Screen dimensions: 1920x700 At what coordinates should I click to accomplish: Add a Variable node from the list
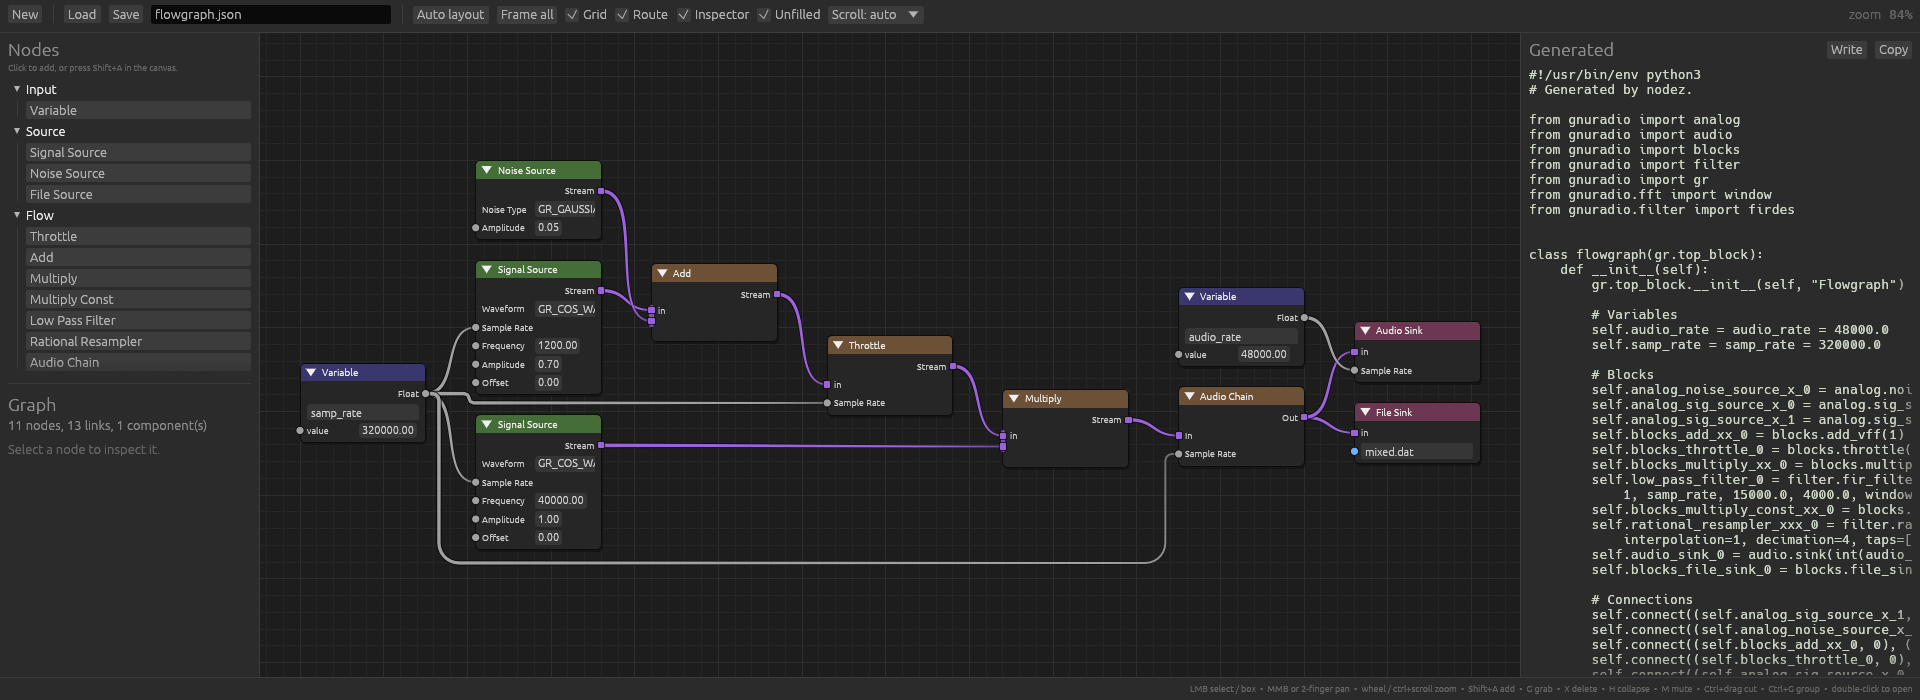pos(138,110)
